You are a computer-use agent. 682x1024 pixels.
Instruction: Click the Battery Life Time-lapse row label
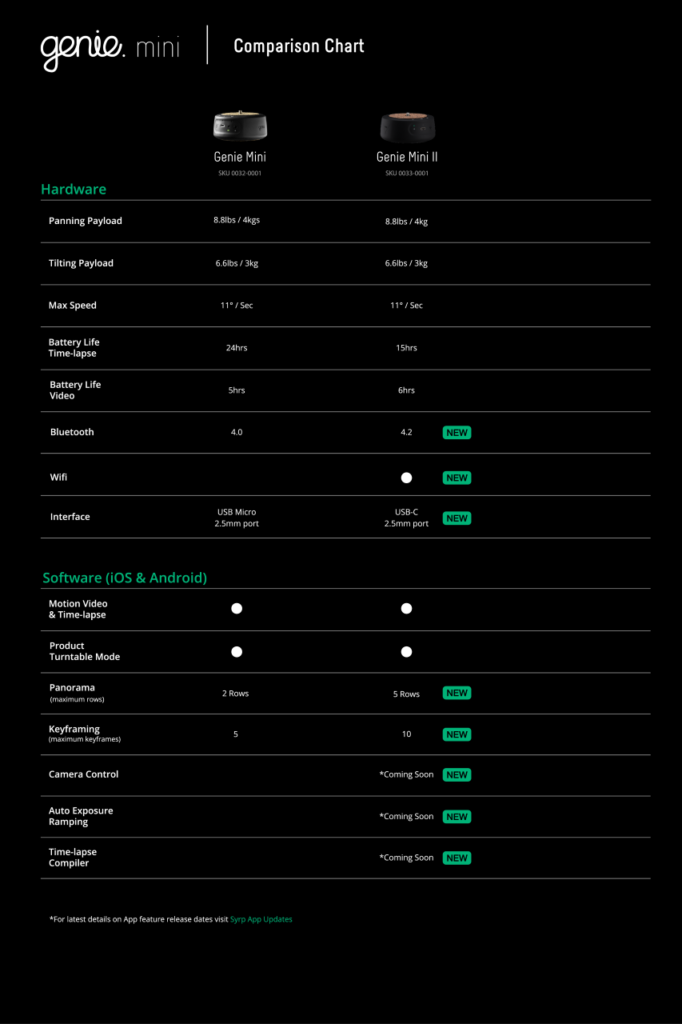click(x=75, y=348)
